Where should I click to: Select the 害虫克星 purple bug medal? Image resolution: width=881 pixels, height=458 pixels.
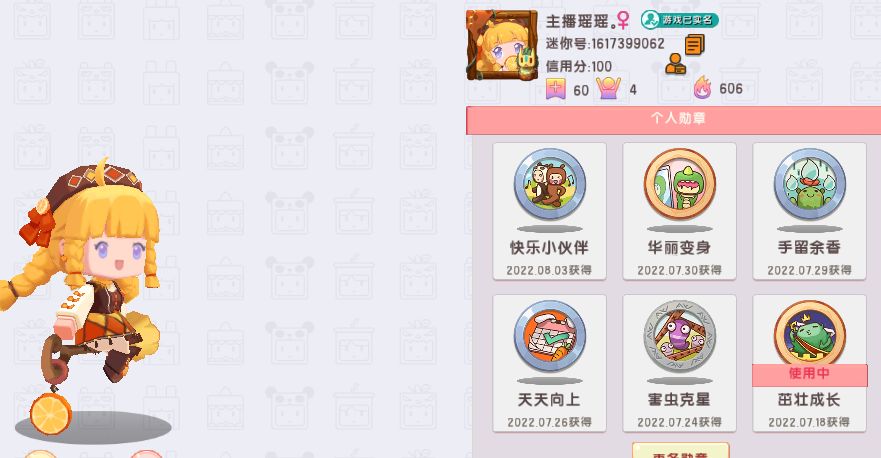[679, 336]
